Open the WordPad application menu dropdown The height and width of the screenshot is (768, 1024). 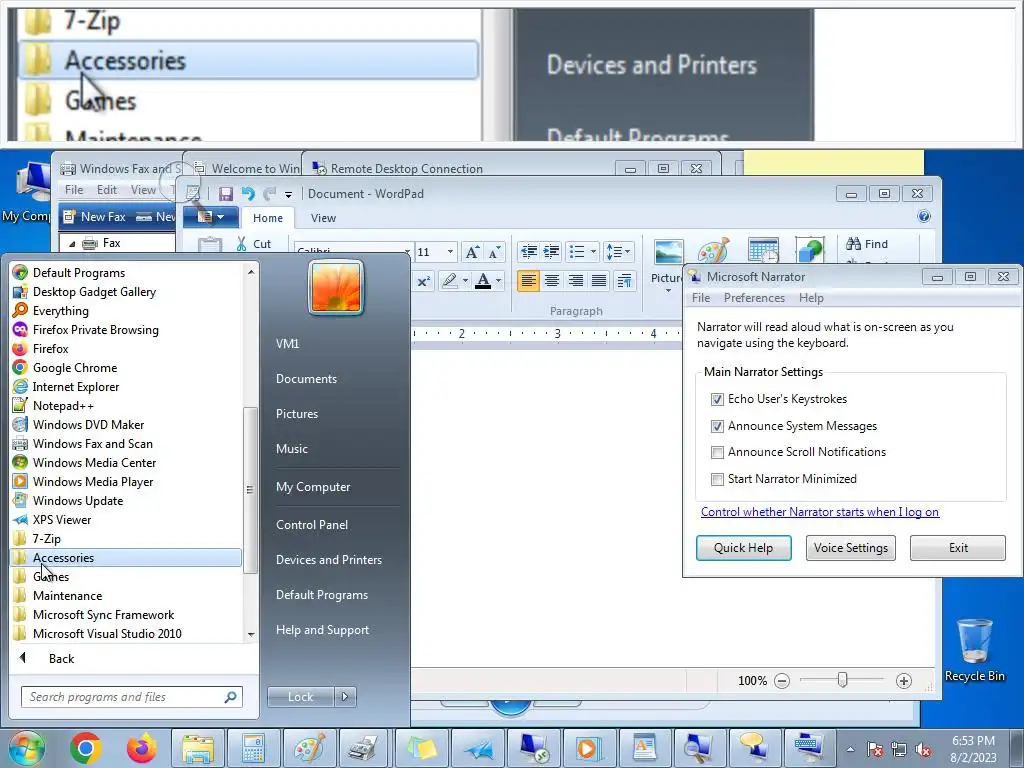point(210,217)
